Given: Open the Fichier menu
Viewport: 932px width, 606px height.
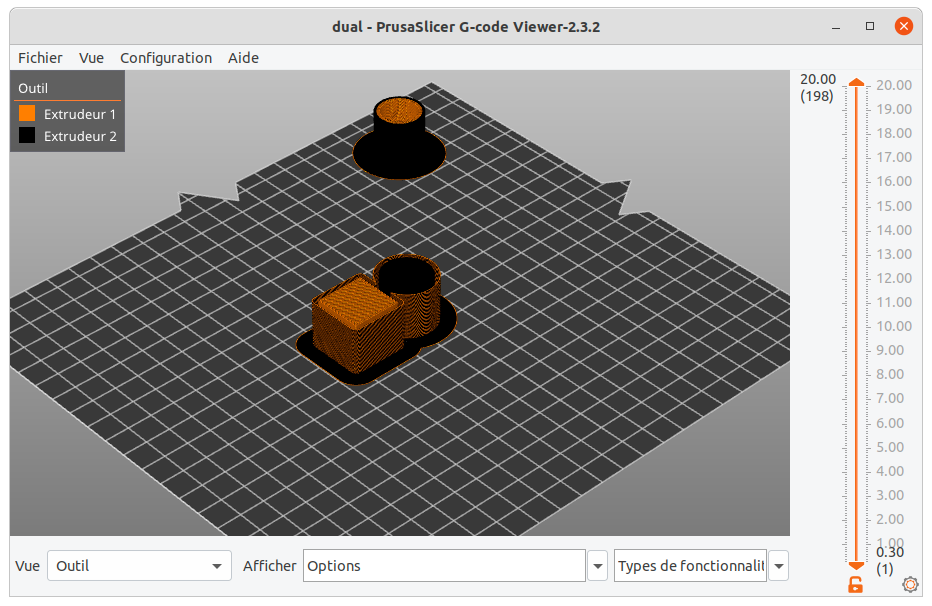Looking at the screenshot, I should click(x=40, y=58).
